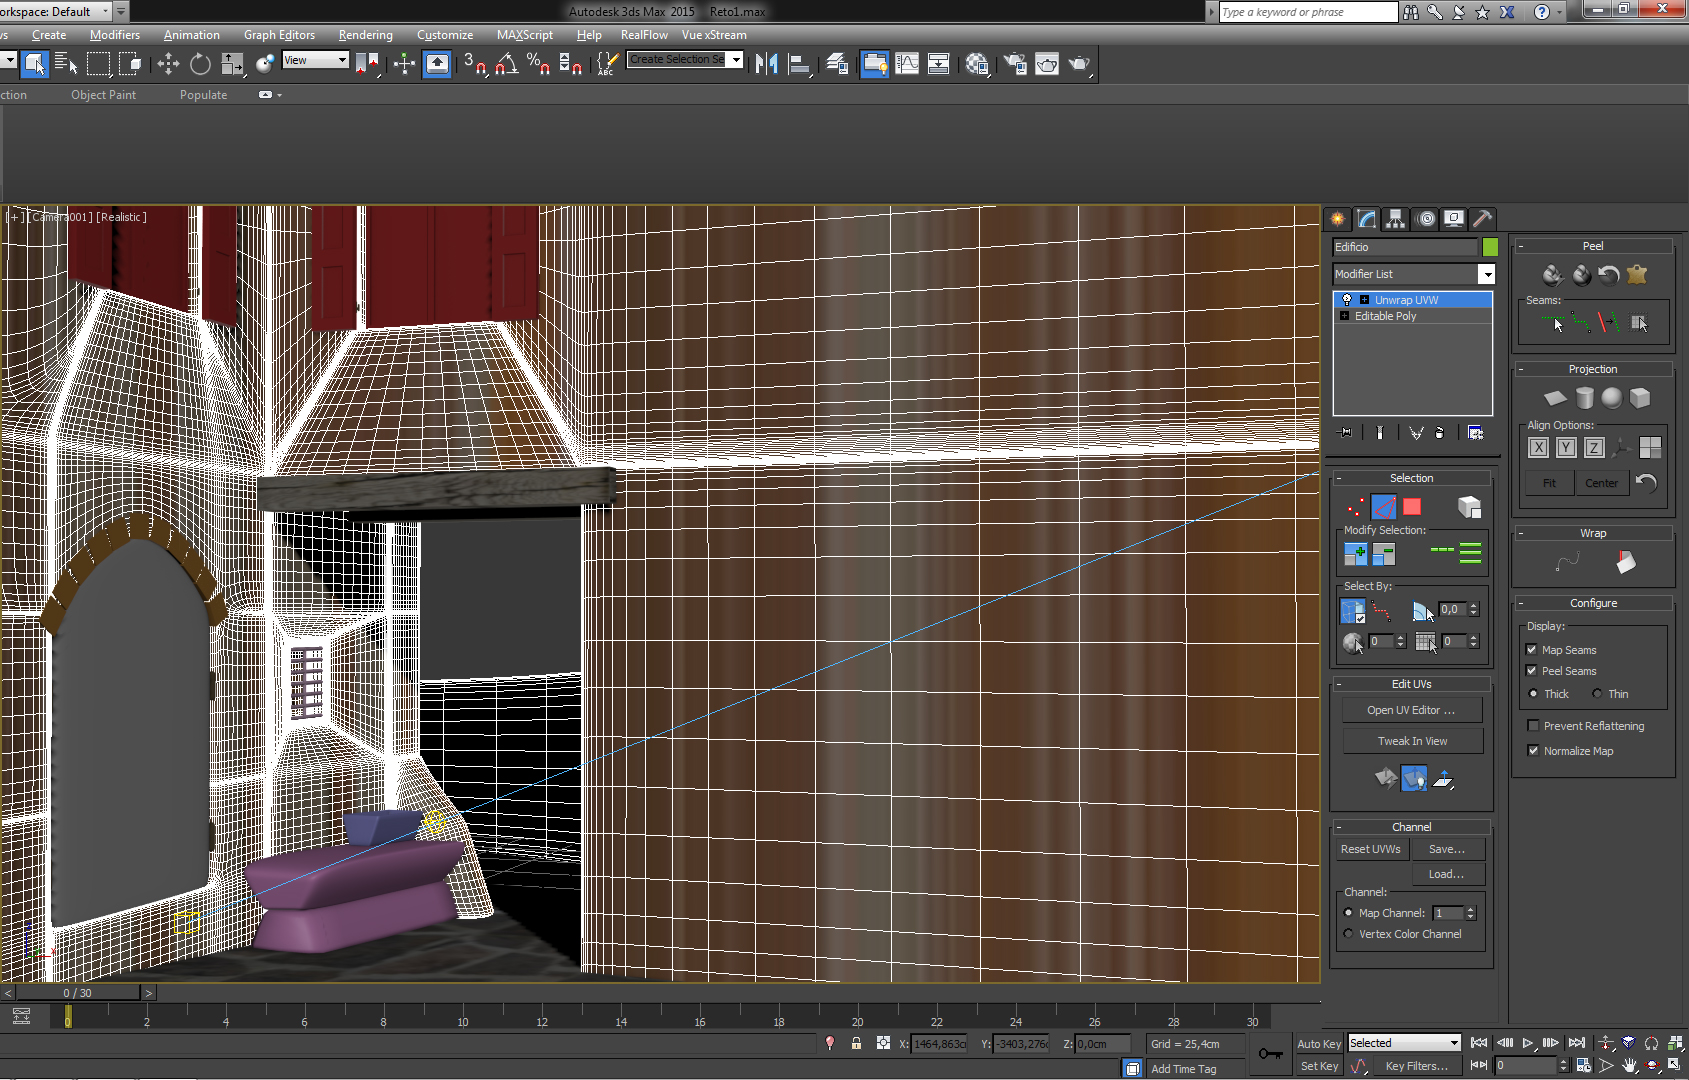Click the Render Production teapot icon

tap(1079, 64)
